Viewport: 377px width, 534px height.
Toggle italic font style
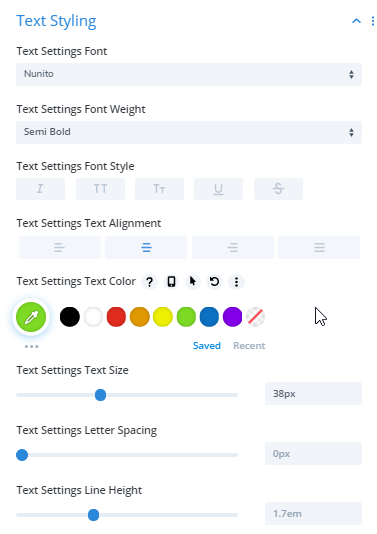point(41,189)
